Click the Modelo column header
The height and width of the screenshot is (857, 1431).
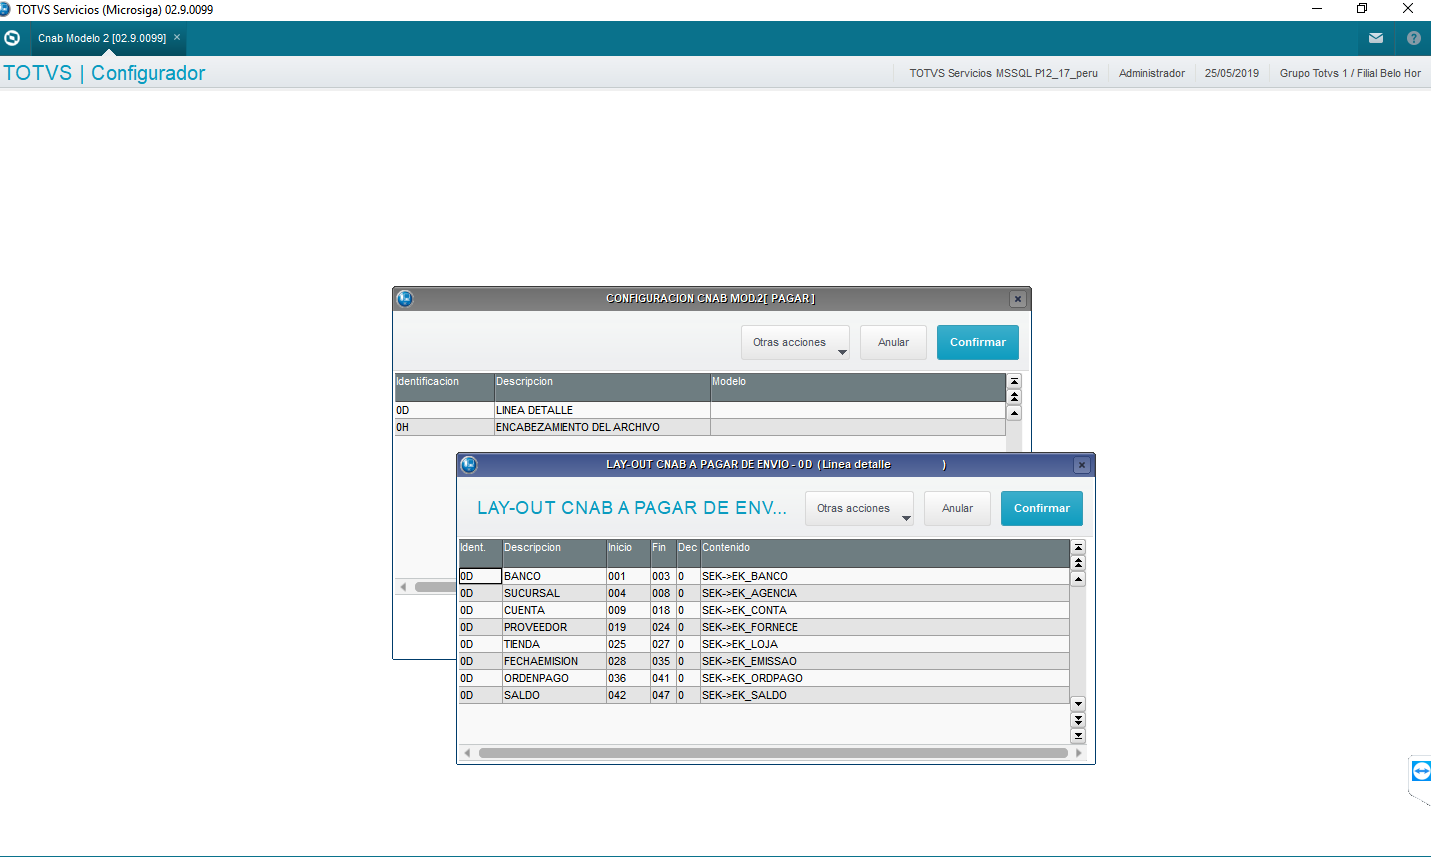pyautogui.click(x=858, y=387)
